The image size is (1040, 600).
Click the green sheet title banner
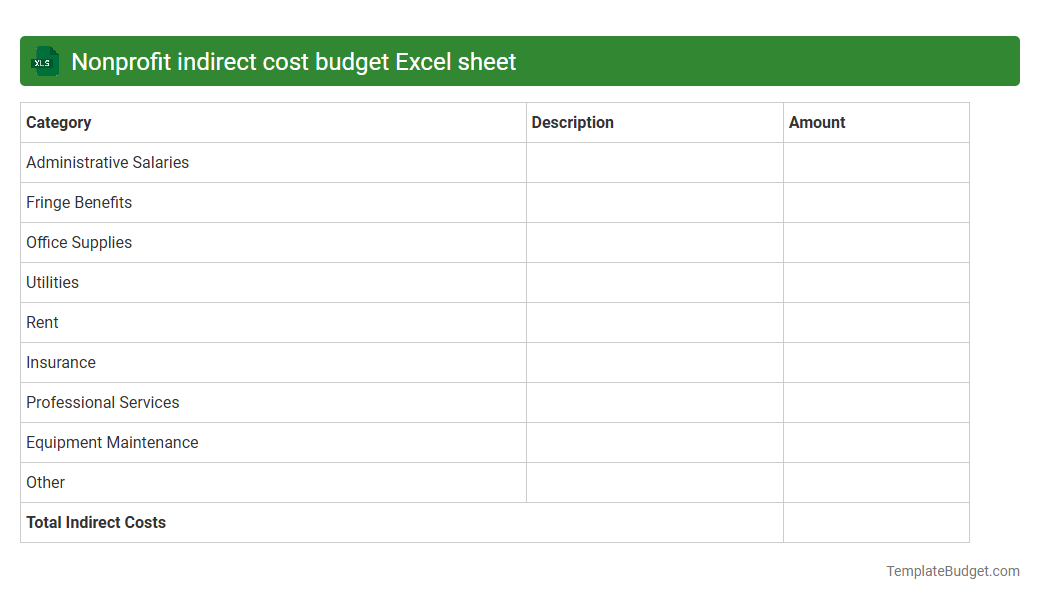[x=520, y=61]
